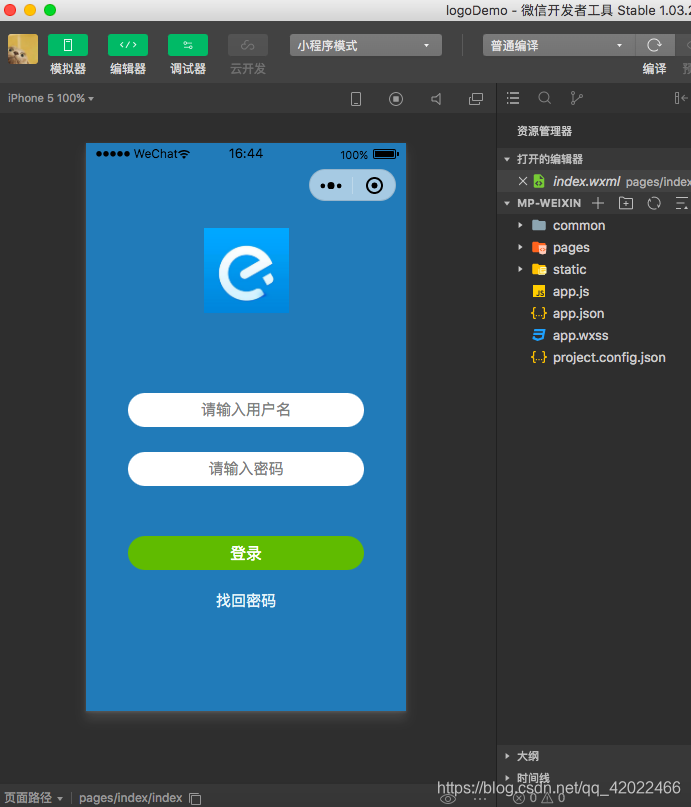Screen dimensions: 691x807
Task: Click the pages/index/index path text
Action: tap(131, 798)
